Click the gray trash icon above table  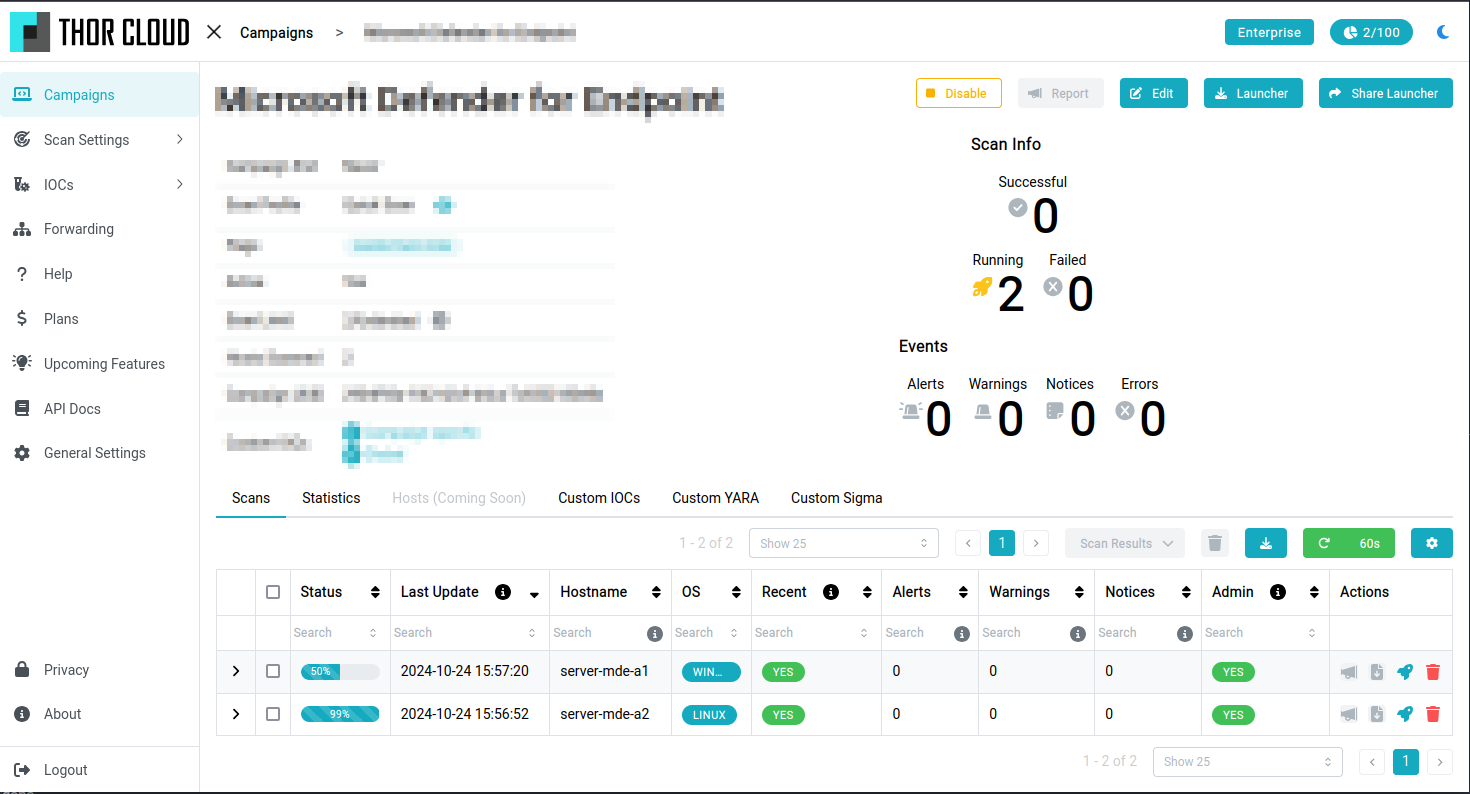pos(1215,543)
